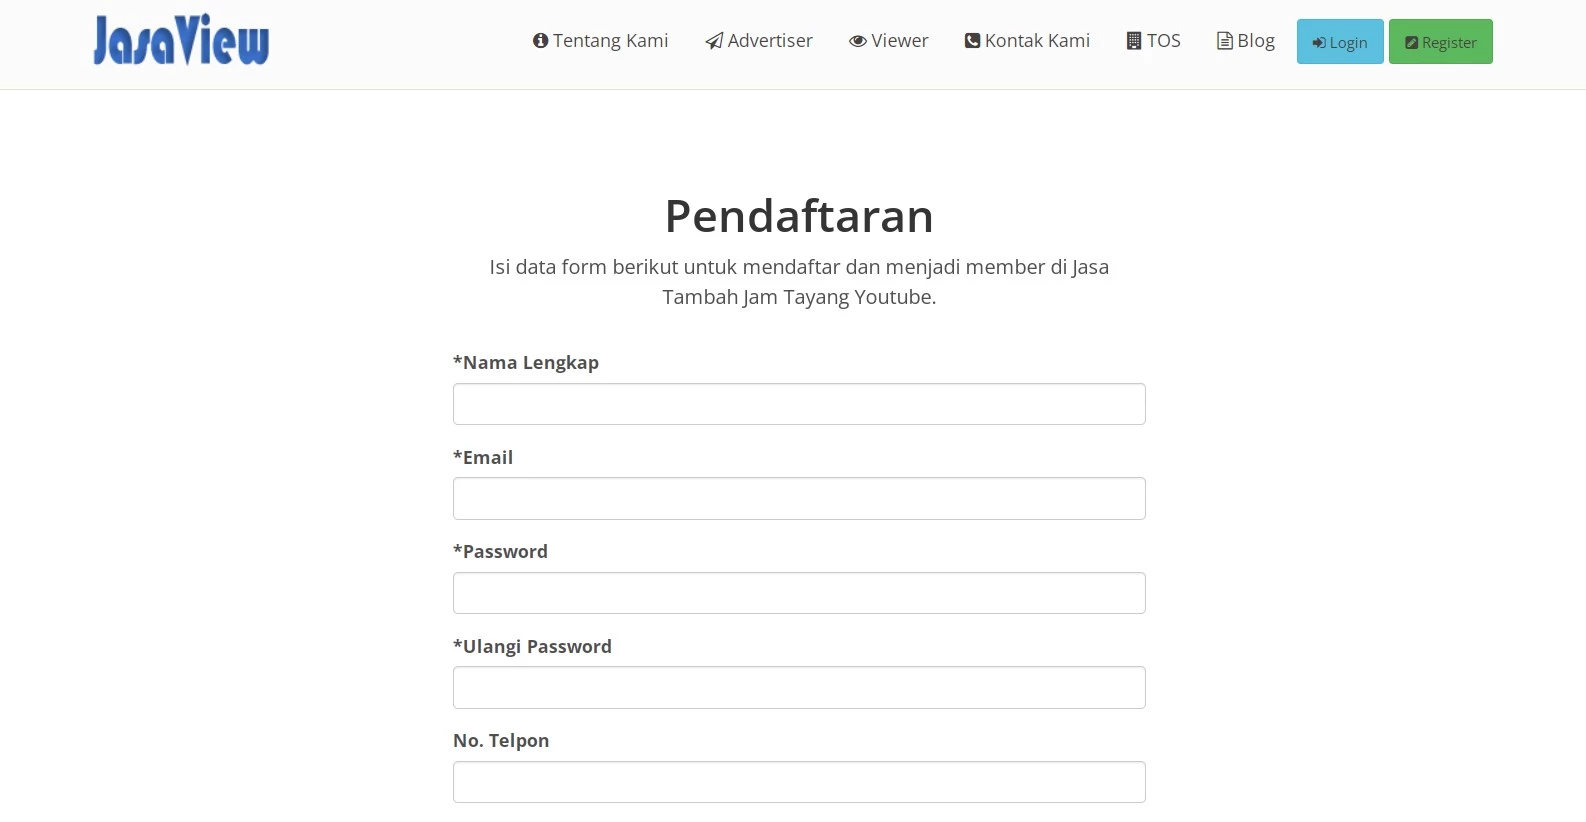Click the sign-in icon on the Login button

pyautogui.click(x=1319, y=43)
